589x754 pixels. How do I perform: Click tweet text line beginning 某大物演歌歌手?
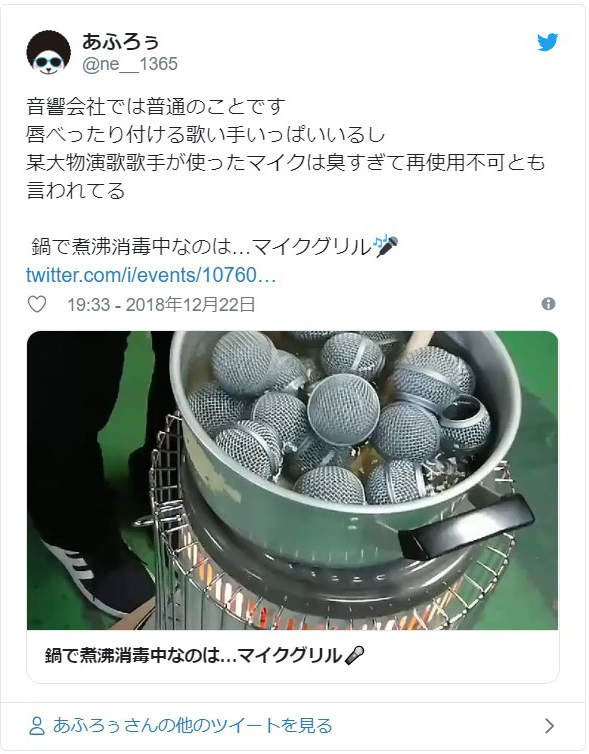(286, 162)
